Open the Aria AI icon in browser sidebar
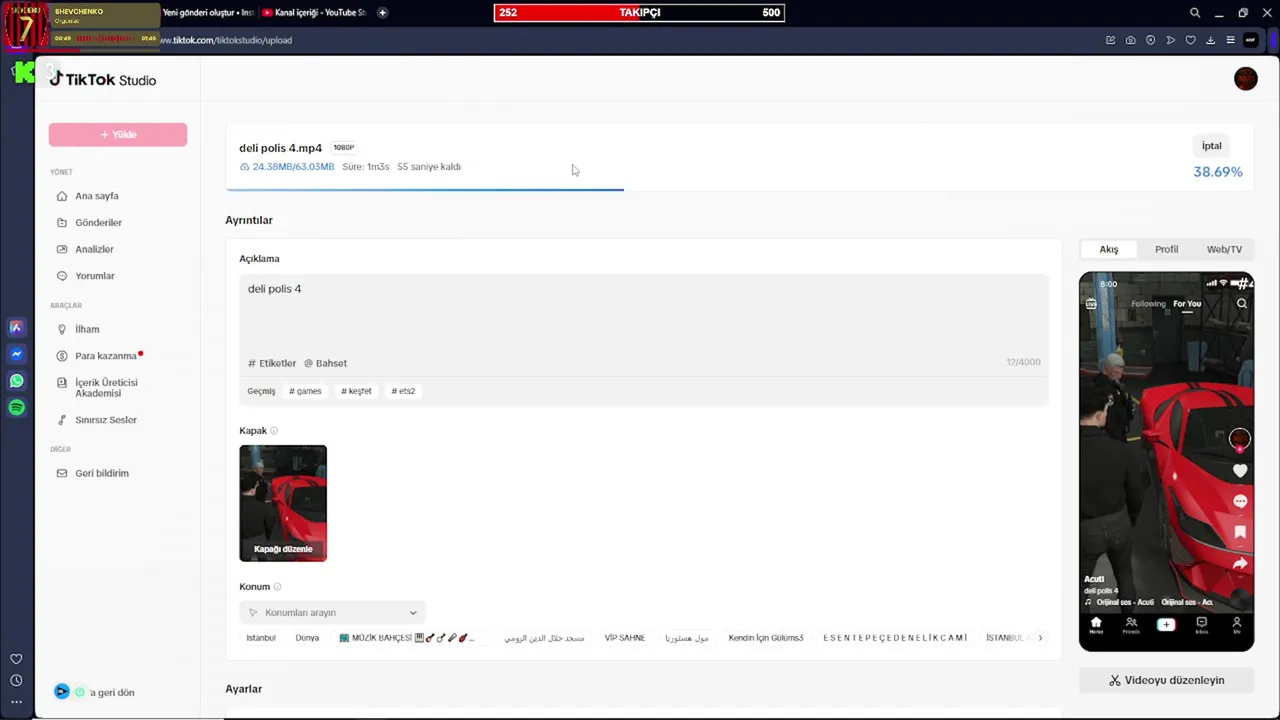Viewport: 1280px width, 720px height. point(16,327)
